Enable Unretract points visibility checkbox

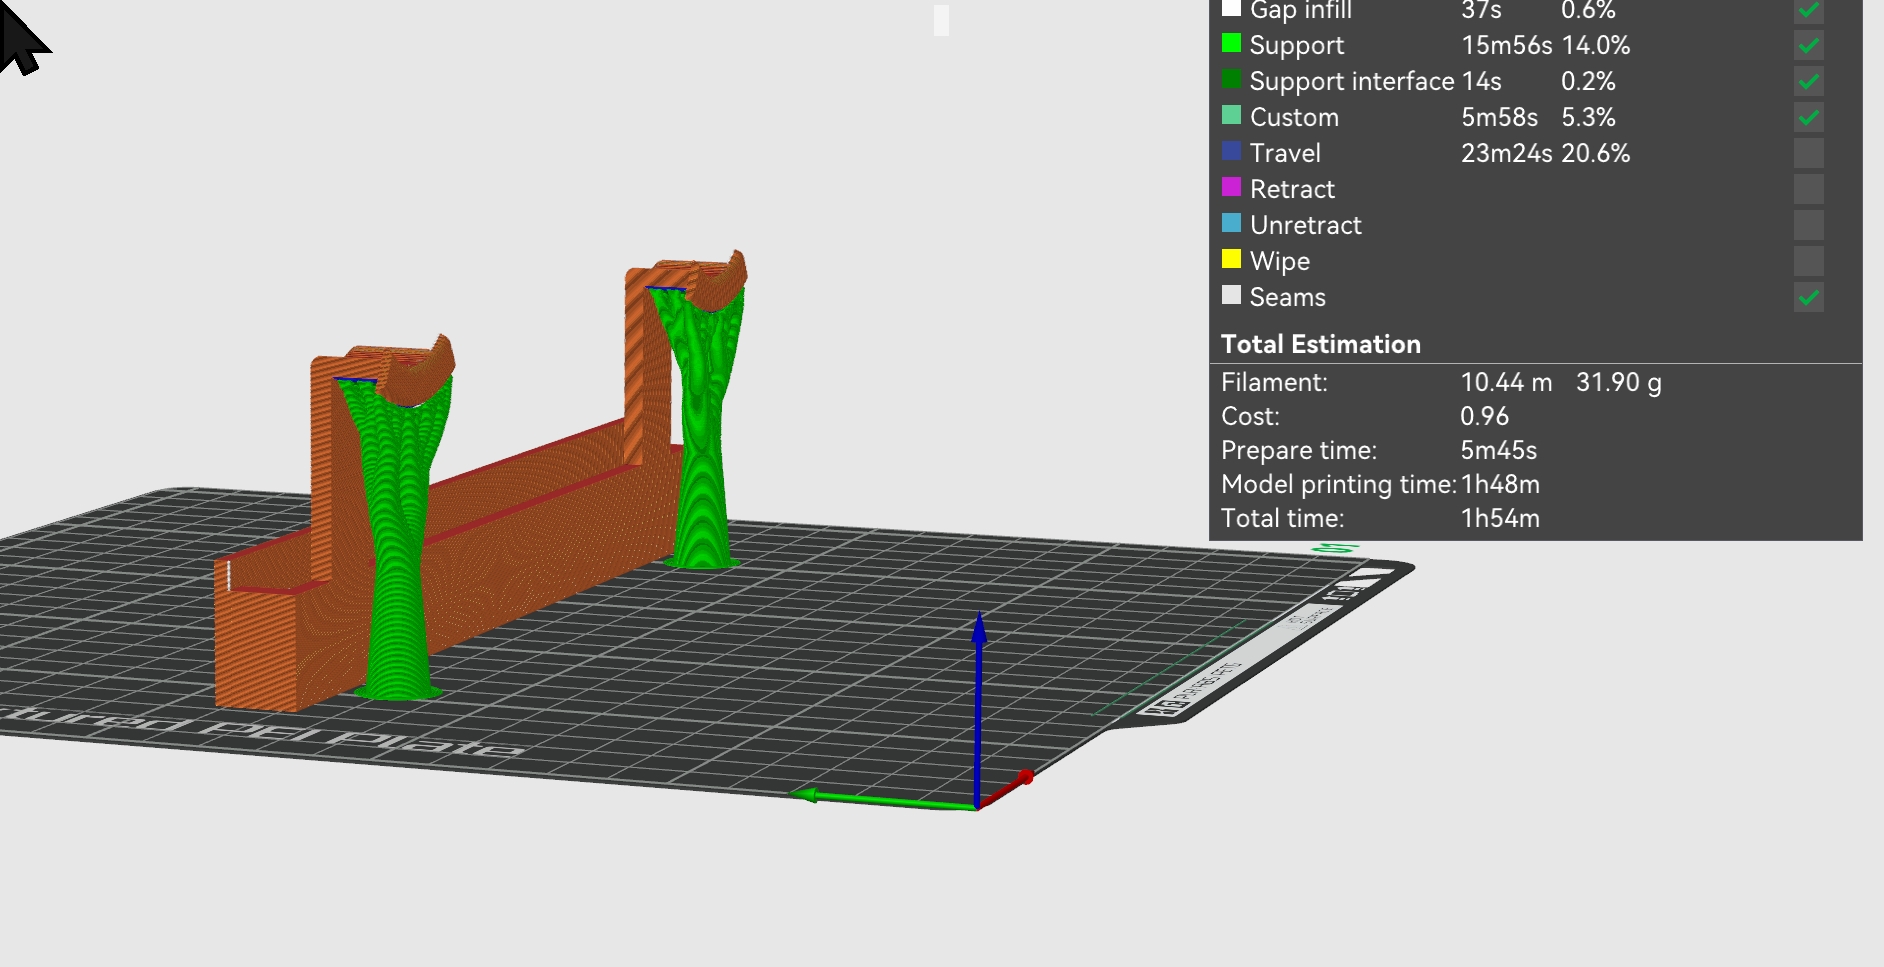1808,225
